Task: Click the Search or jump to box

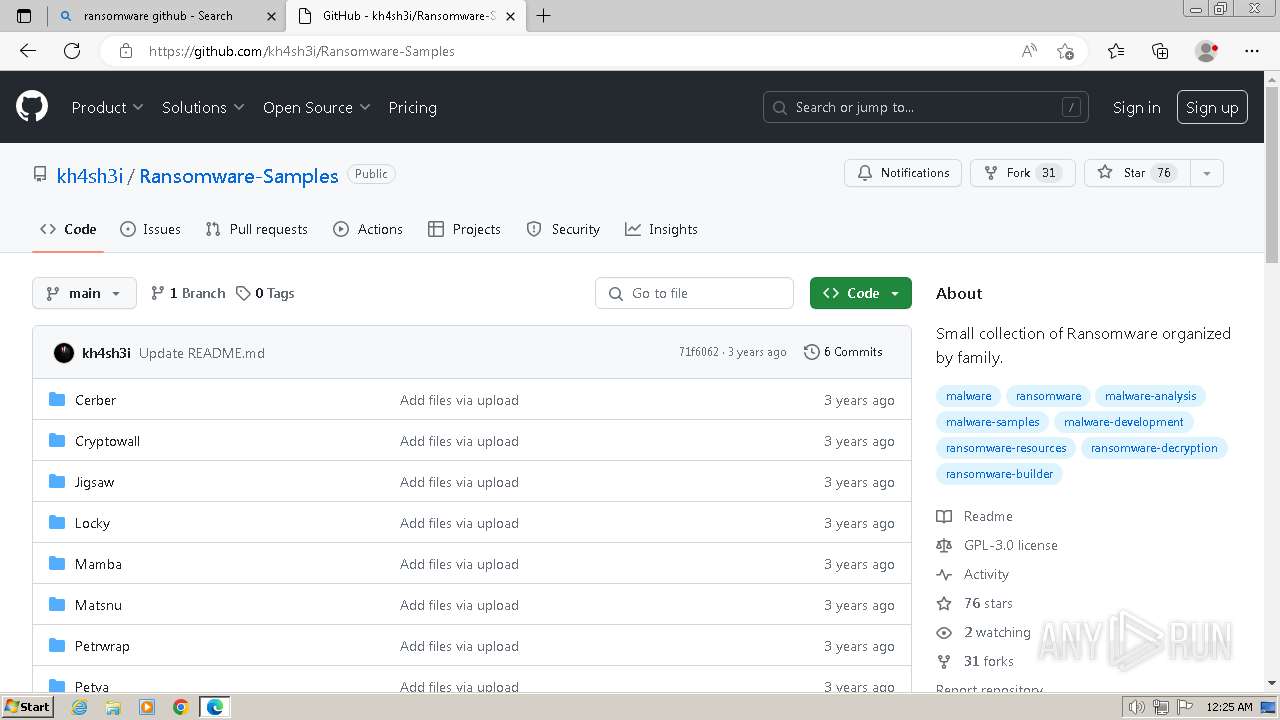Action: pyautogui.click(x=926, y=107)
